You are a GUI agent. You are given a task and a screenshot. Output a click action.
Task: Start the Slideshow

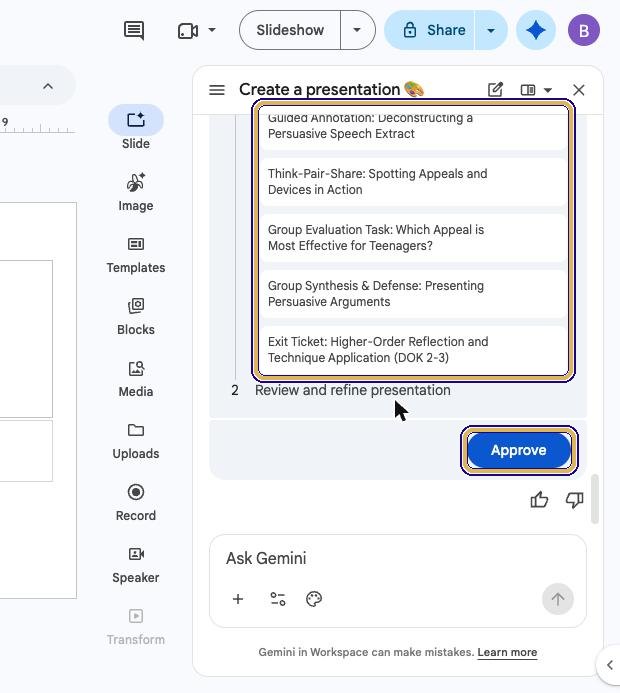(x=290, y=30)
